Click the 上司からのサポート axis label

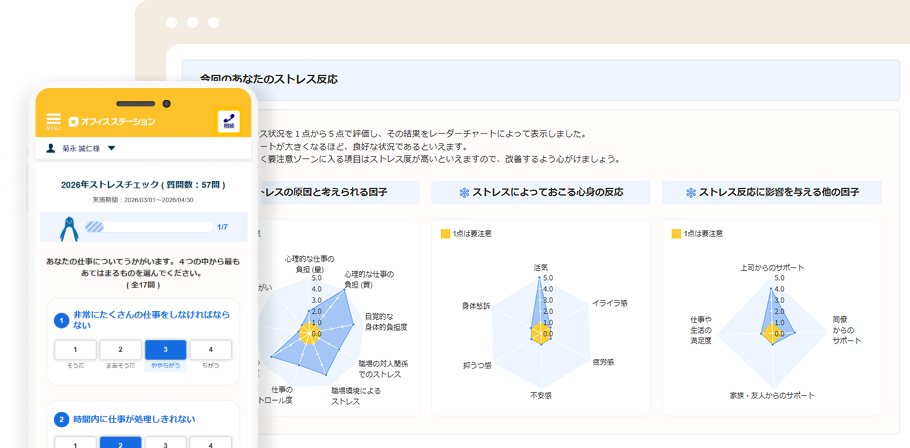(x=772, y=268)
